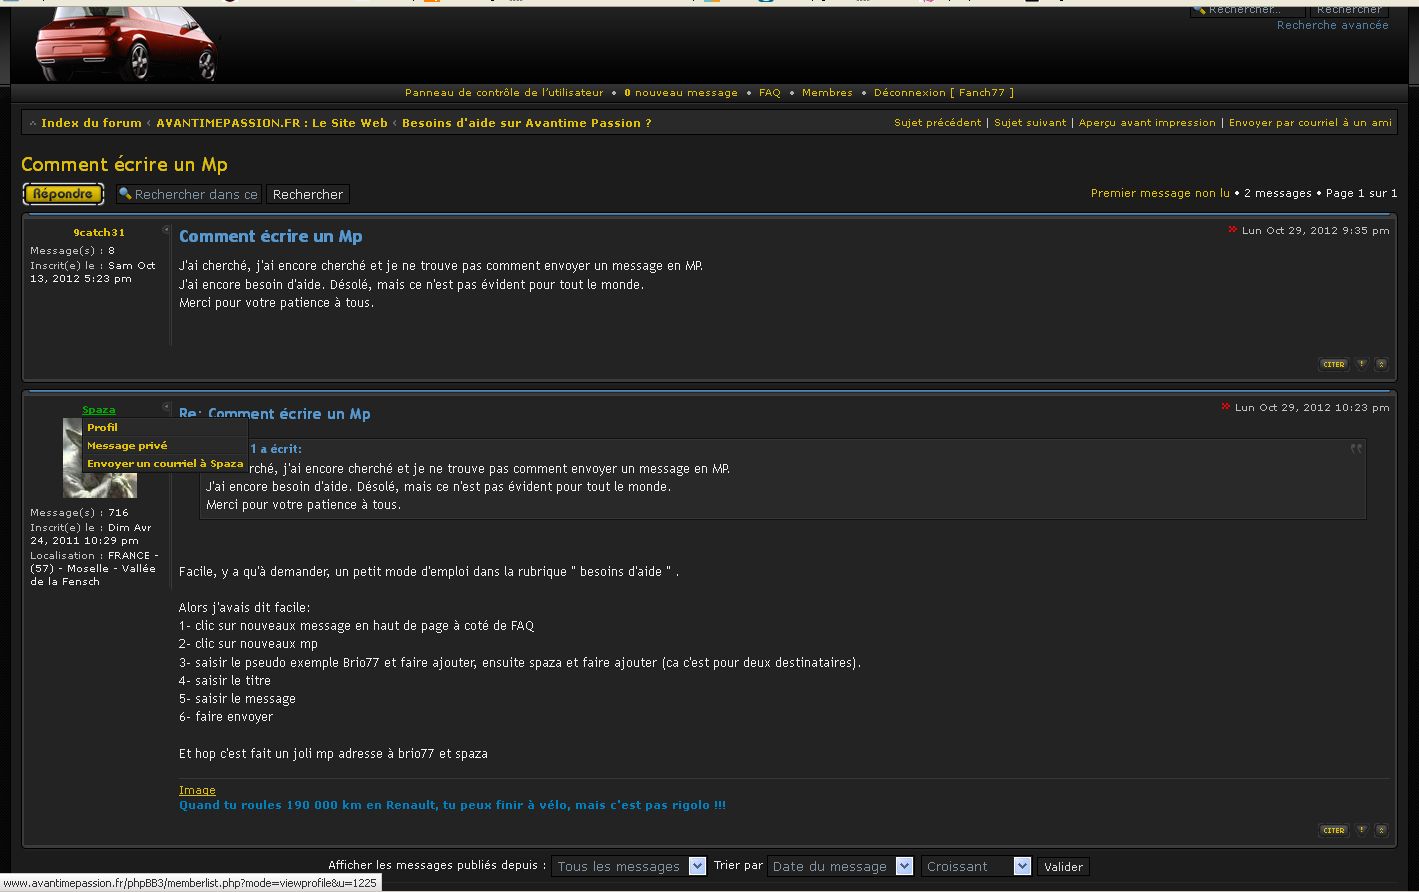Report Spaza's reply with the exclamation icon
Image resolution: width=1419 pixels, height=892 pixels.
1361,830
